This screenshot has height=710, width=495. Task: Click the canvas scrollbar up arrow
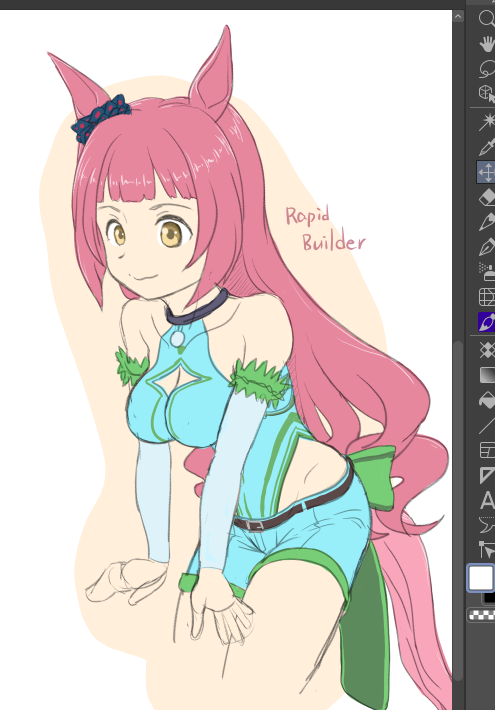(457, 17)
